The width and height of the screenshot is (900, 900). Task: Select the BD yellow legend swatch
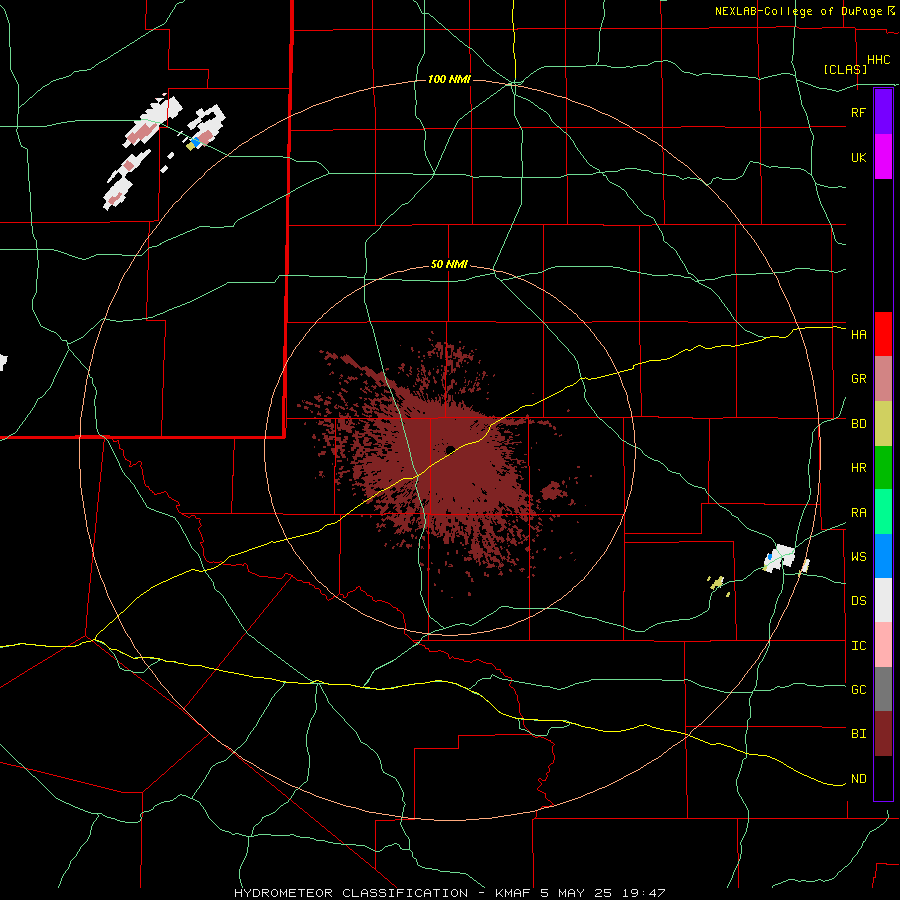pos(883,424)
